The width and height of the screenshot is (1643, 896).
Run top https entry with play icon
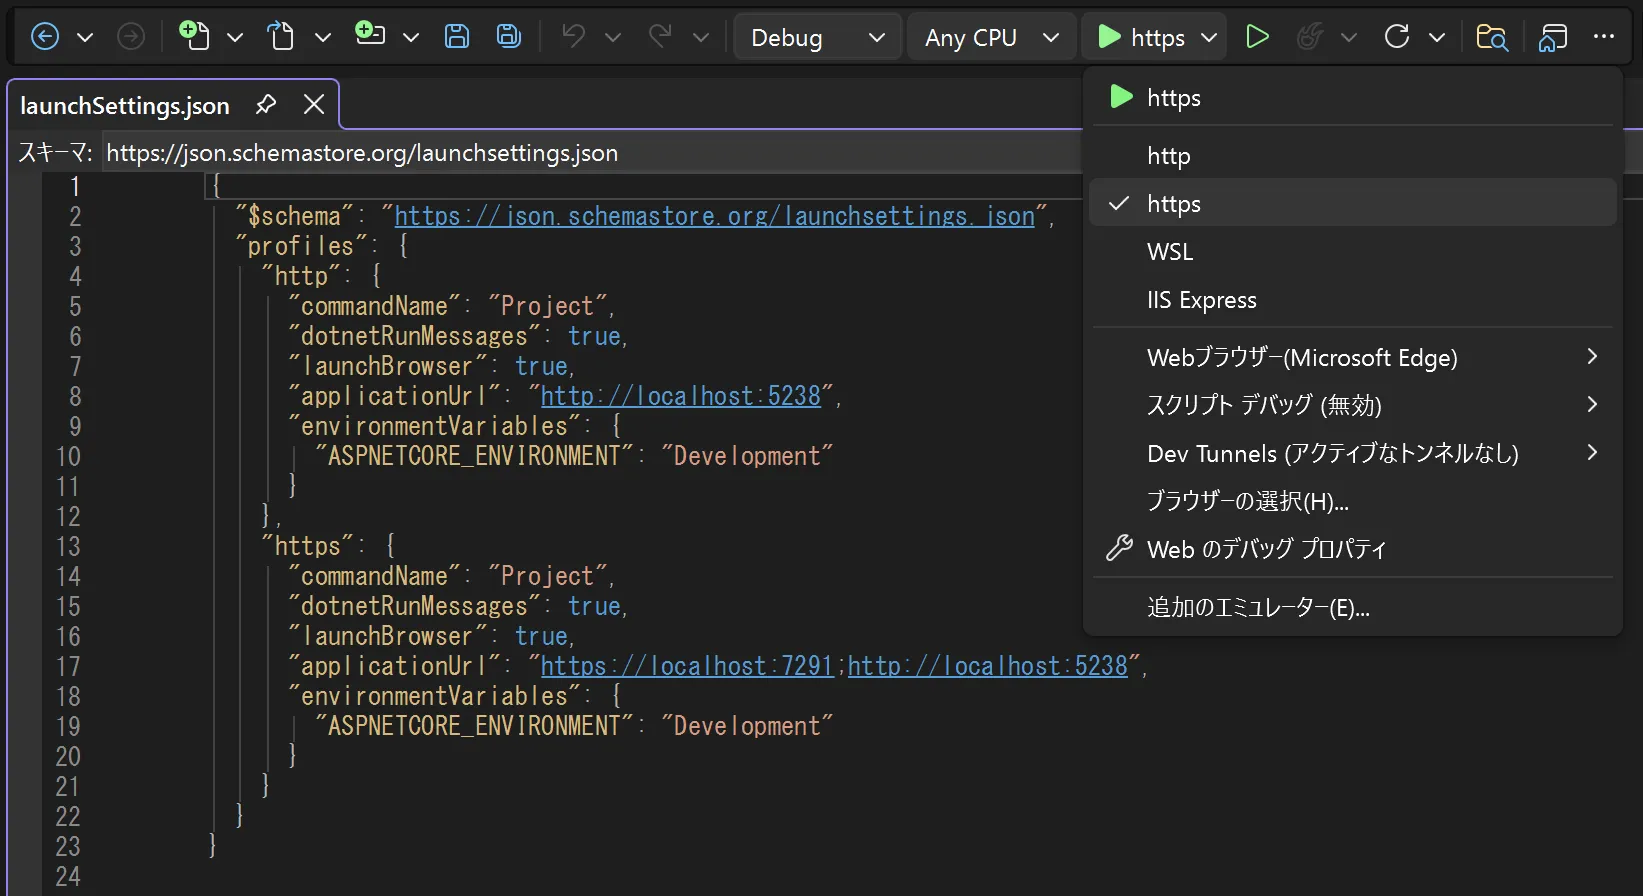coord(1352,97)
